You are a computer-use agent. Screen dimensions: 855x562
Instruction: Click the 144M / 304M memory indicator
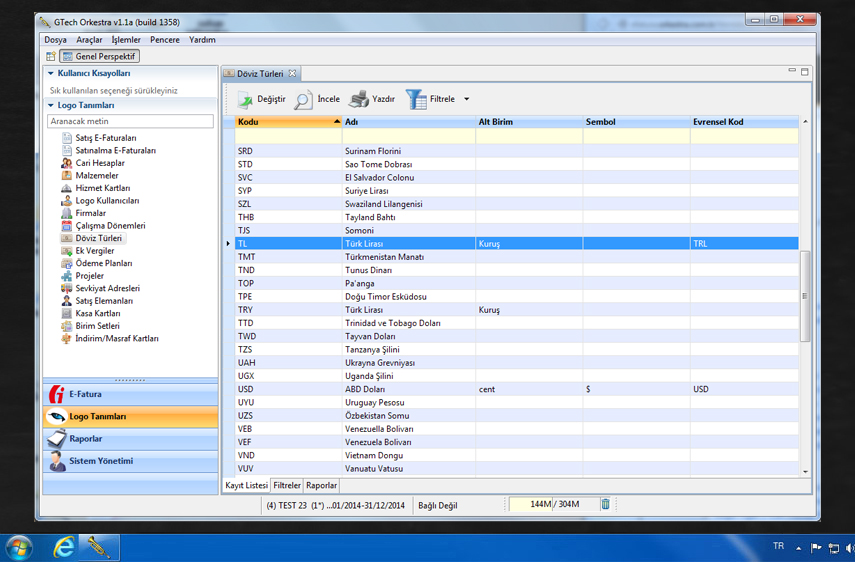point(555,504)
